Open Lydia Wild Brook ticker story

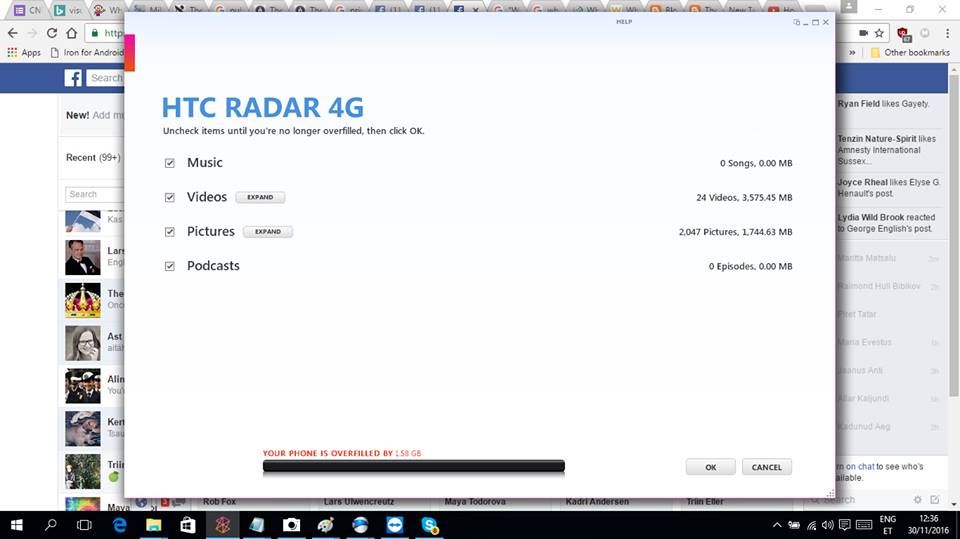pyautogui.click(x=886, y=223)
